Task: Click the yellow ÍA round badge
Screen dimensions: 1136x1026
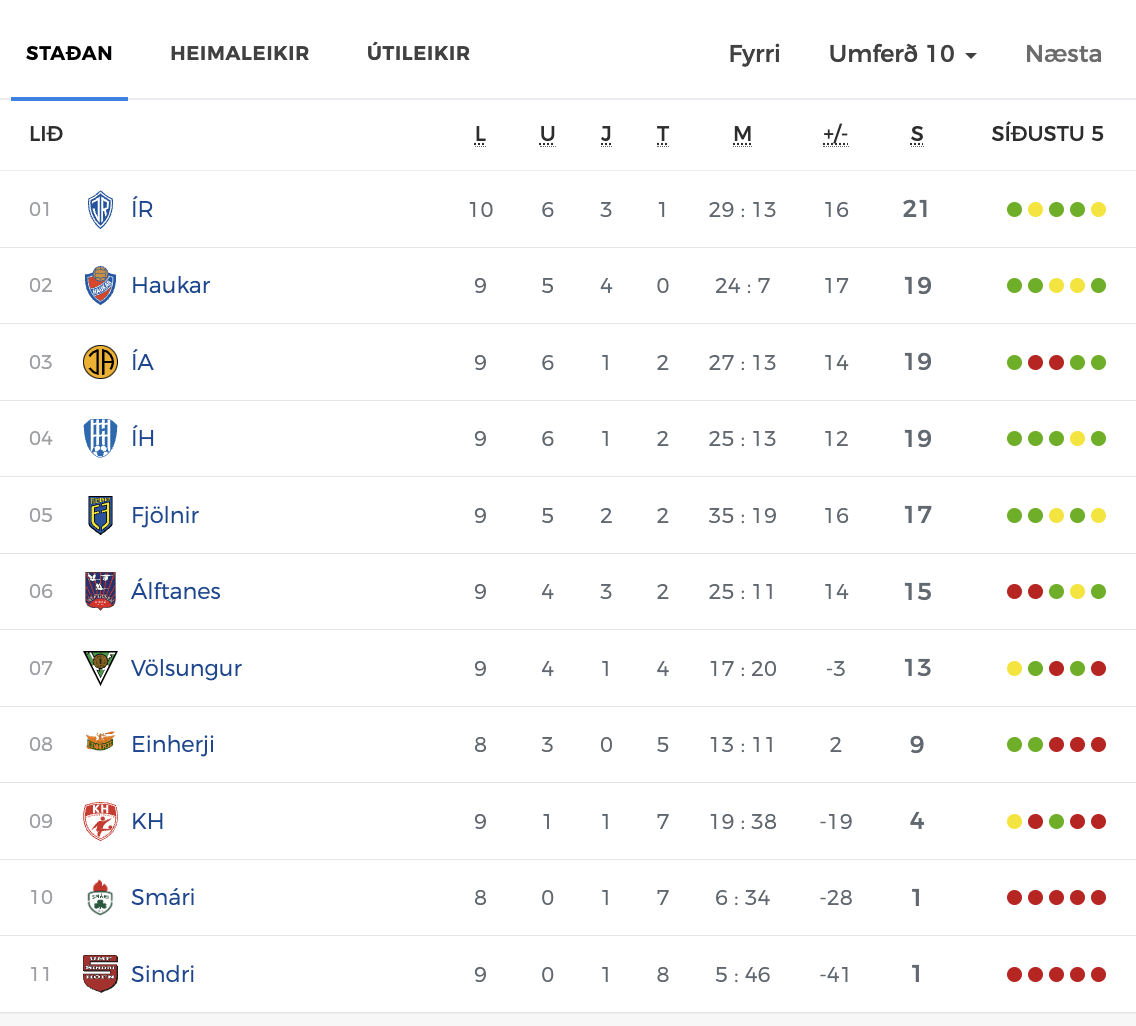Action: (100, 362)
